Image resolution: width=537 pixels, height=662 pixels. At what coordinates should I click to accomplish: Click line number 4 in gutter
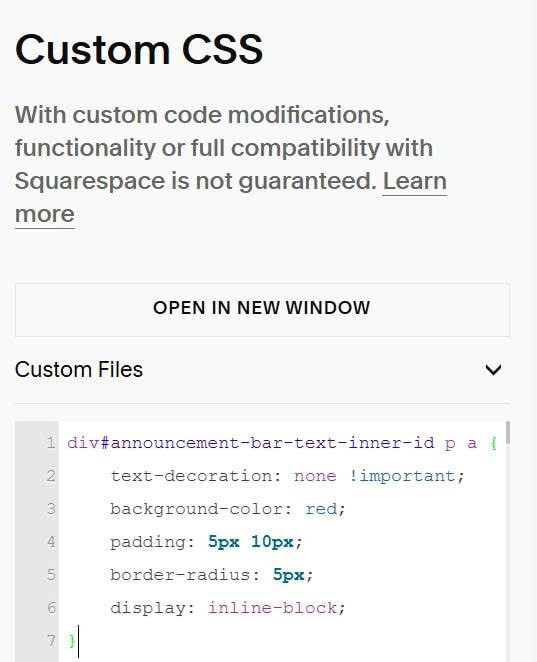[x=51, y=542]
